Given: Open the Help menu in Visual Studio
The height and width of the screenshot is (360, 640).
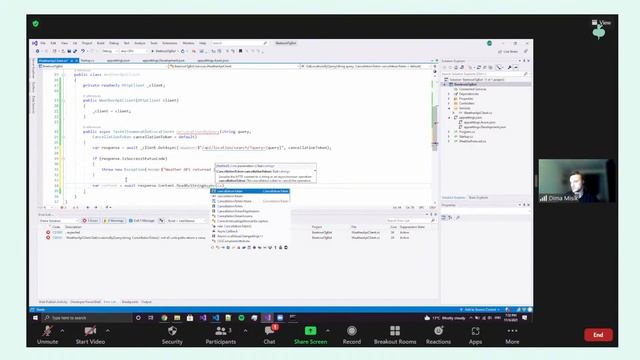Looking at the screenshot, I should pos(202,43).
